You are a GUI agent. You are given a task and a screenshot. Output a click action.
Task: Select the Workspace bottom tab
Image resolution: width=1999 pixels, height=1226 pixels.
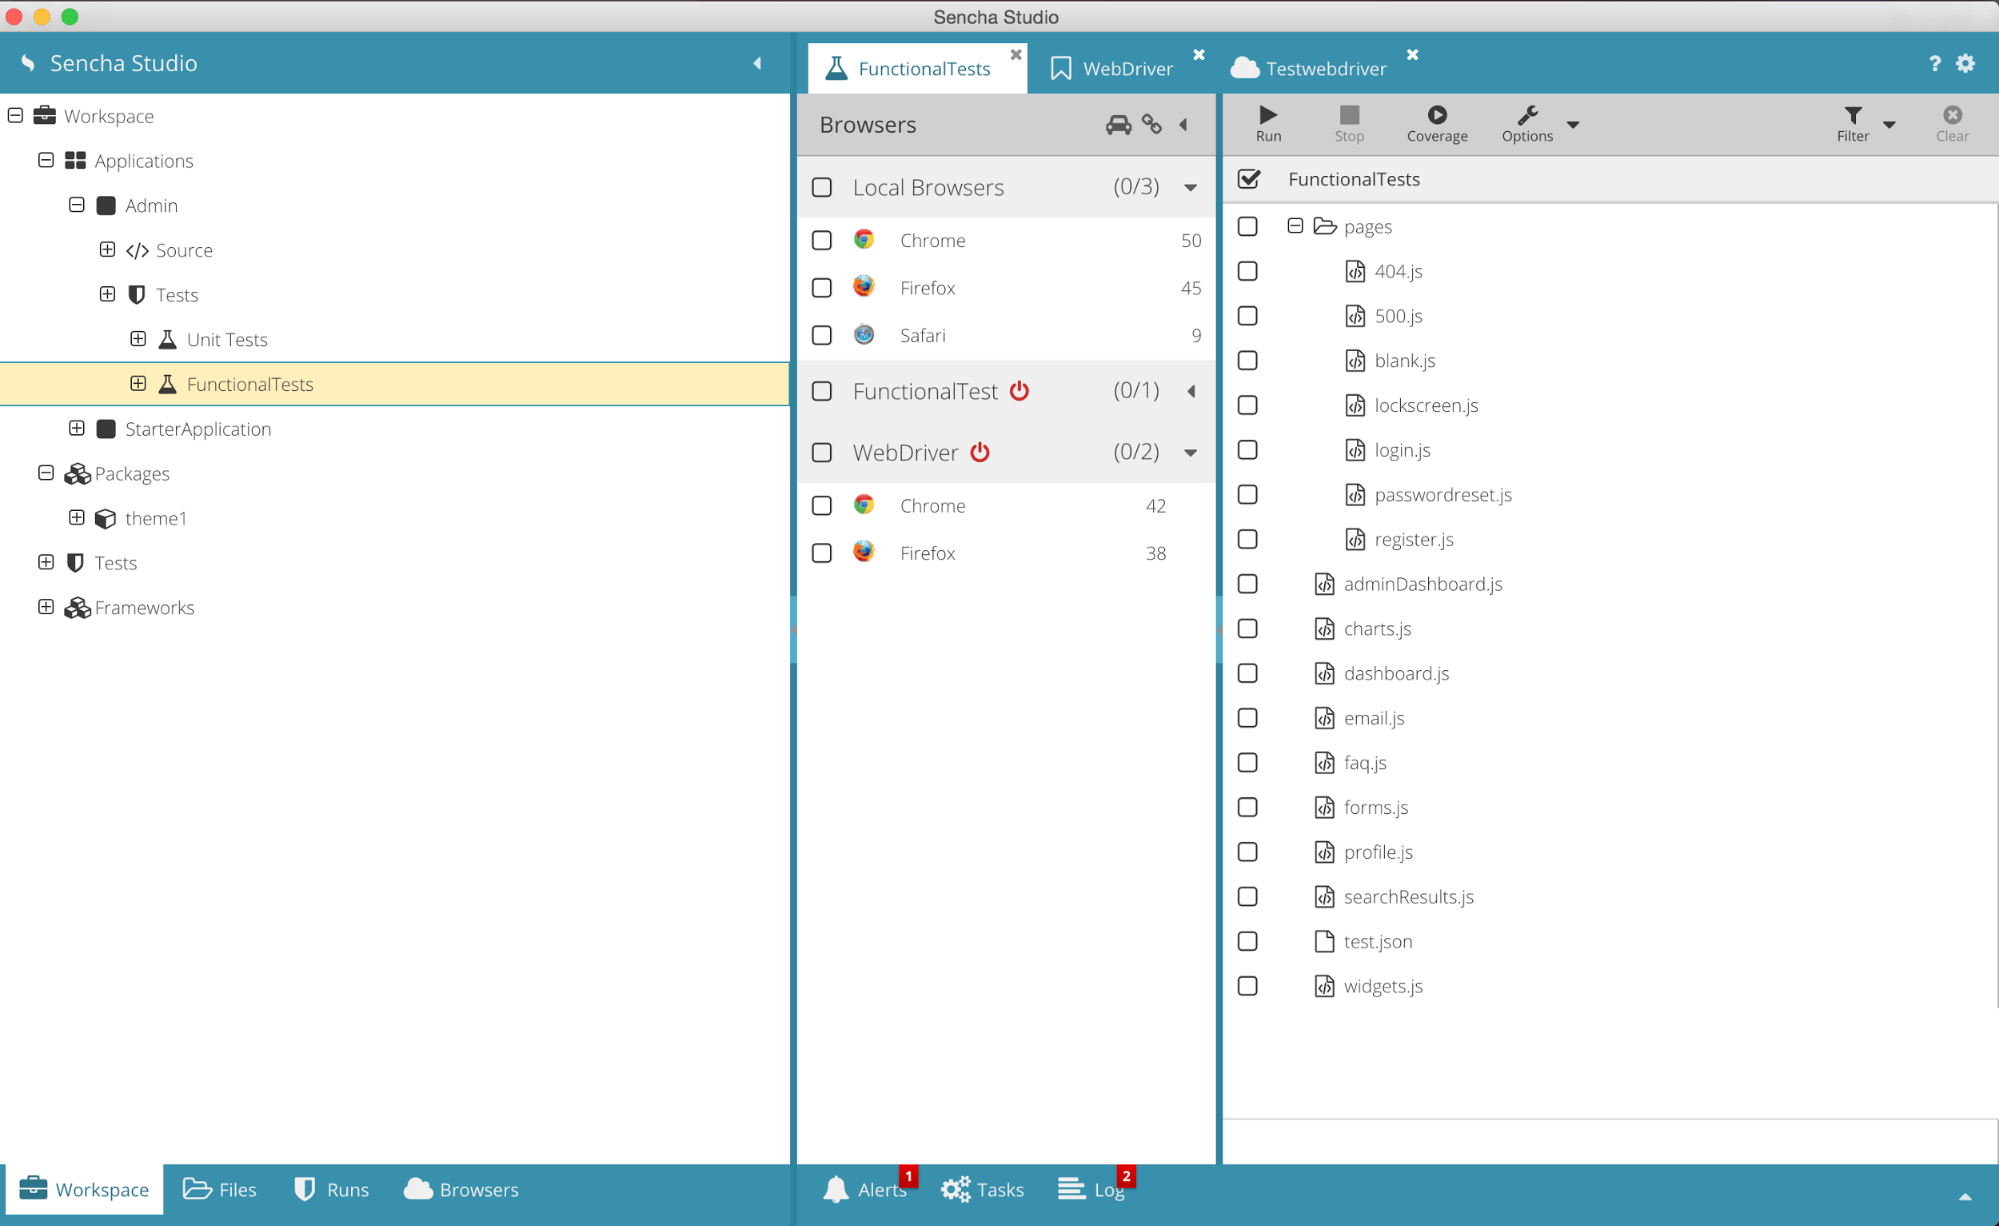coord(84,1189)
